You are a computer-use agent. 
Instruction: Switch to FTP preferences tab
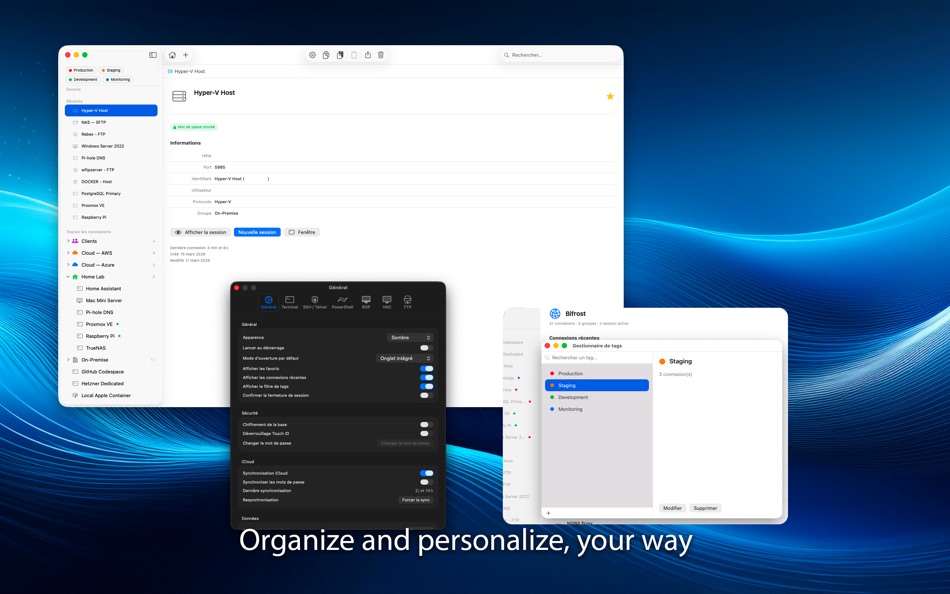[x=408, y=302]
